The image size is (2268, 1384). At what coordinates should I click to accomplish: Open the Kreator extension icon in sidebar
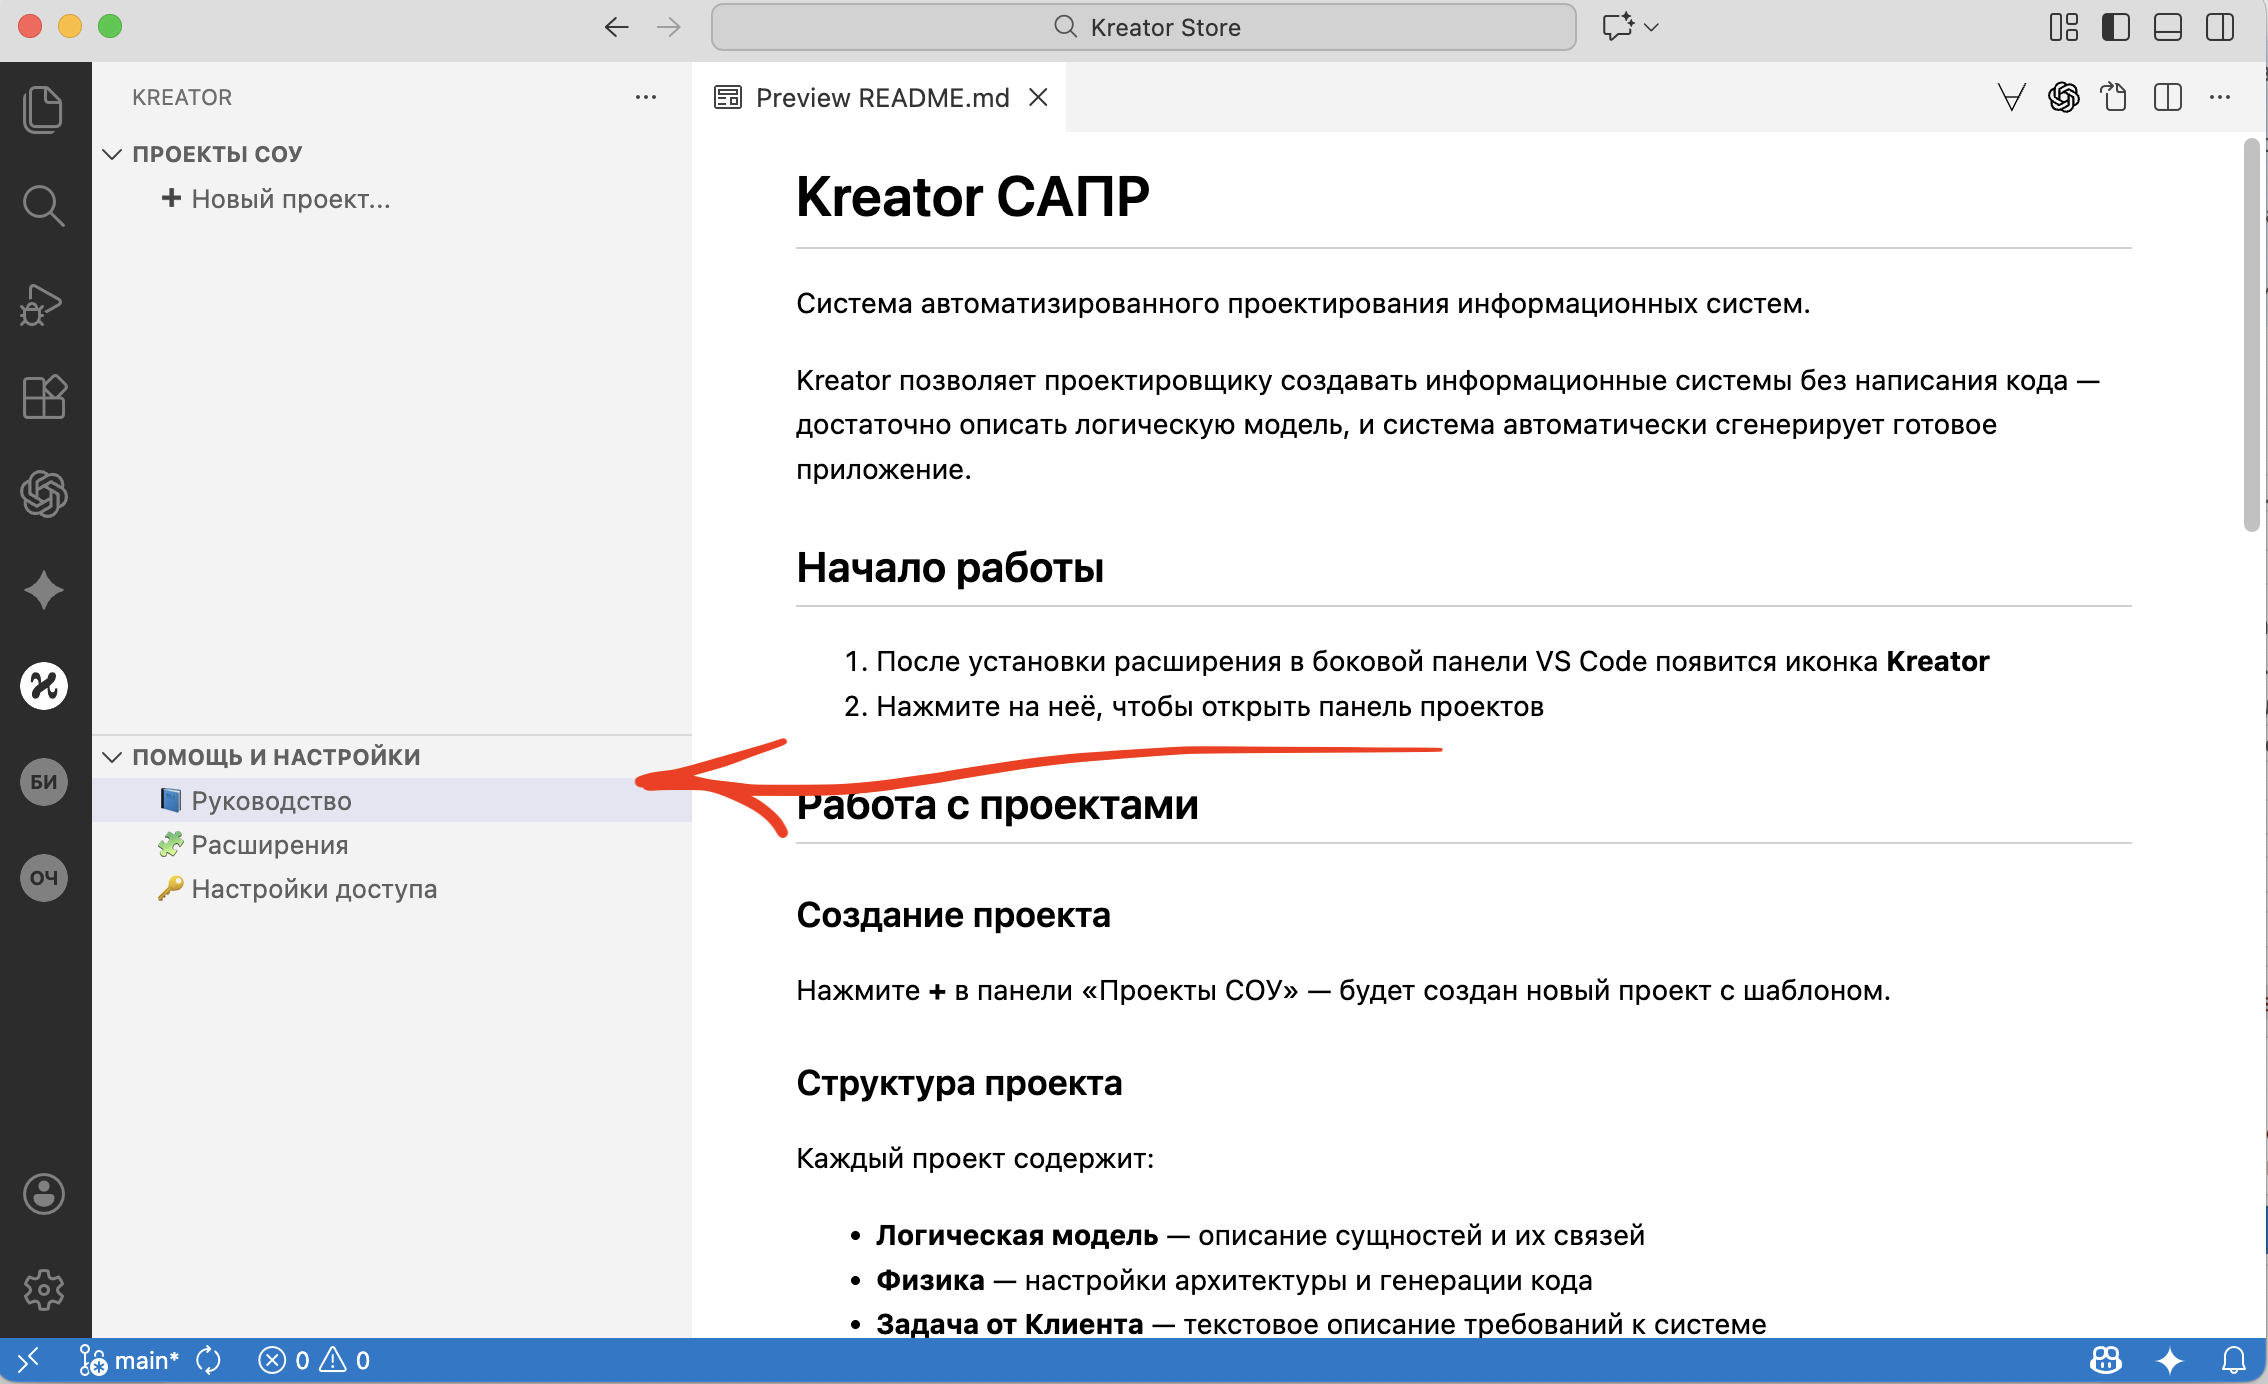(x=44, y=686)
